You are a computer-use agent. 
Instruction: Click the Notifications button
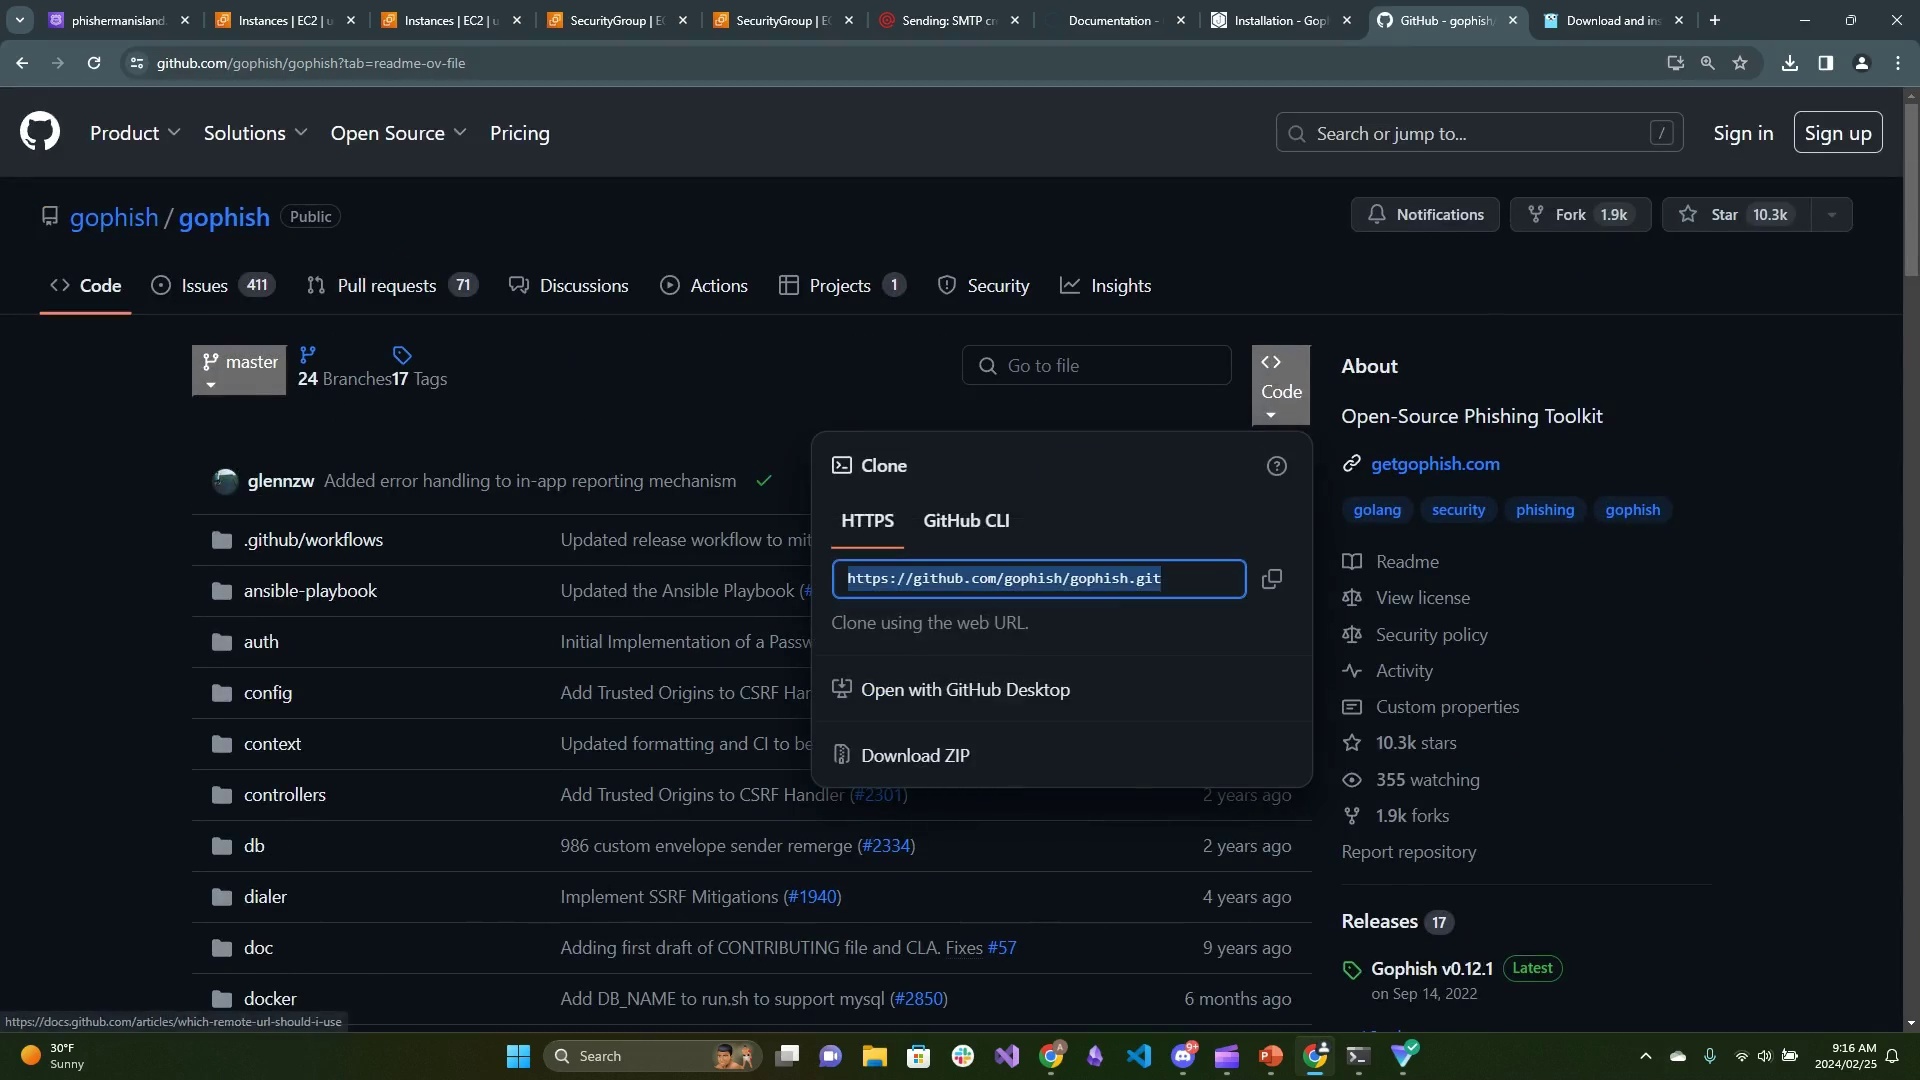[x=1425, y=215]
